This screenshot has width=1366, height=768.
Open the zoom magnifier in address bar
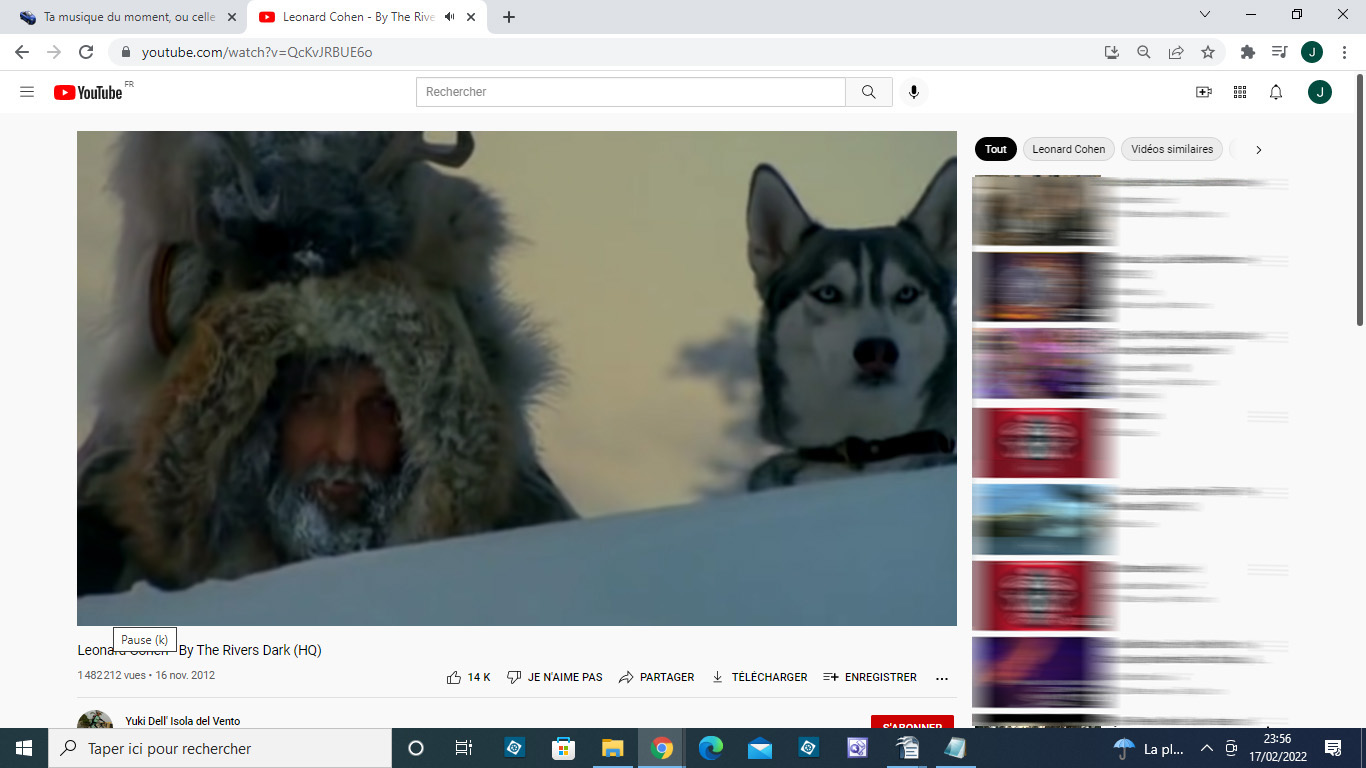1143,52
